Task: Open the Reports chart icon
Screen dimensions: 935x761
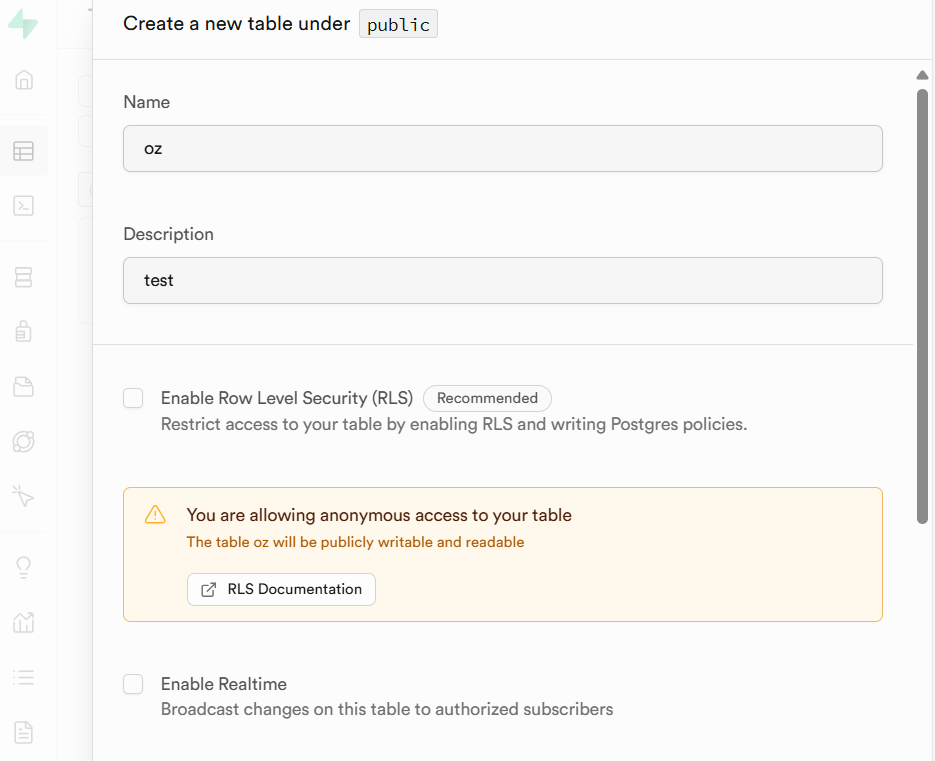Action: pos(24,622)
